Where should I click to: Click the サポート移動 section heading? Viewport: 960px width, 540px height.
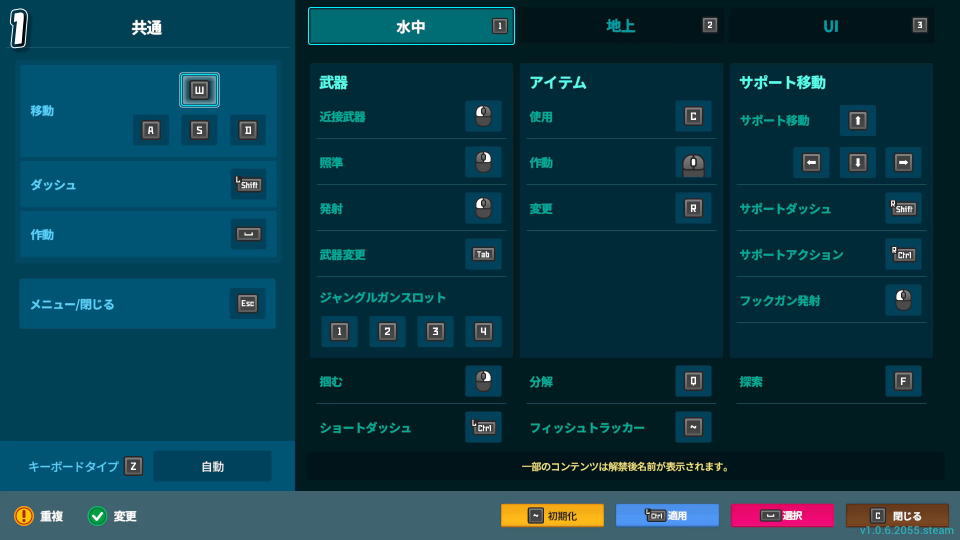(782, 83)
